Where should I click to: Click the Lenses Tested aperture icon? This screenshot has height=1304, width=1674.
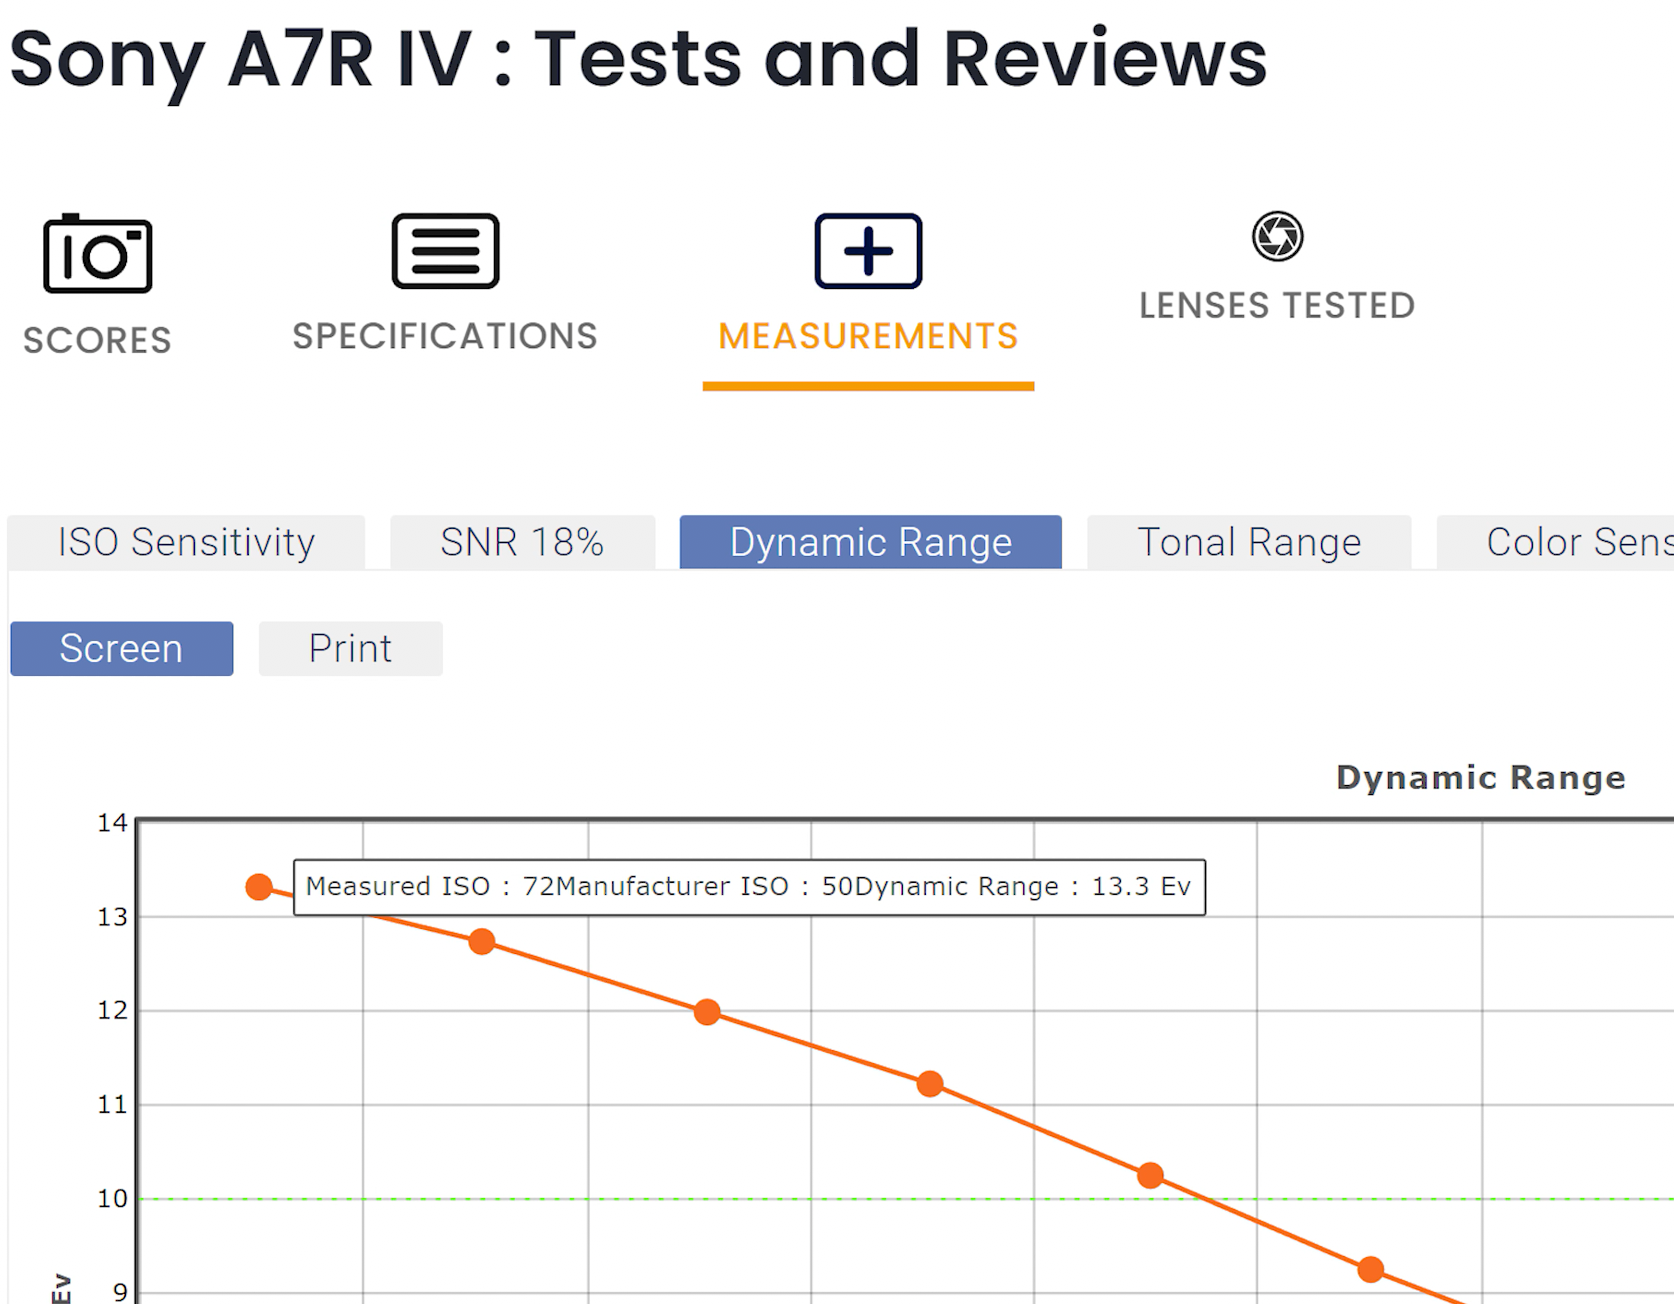tap(1277, 237)
